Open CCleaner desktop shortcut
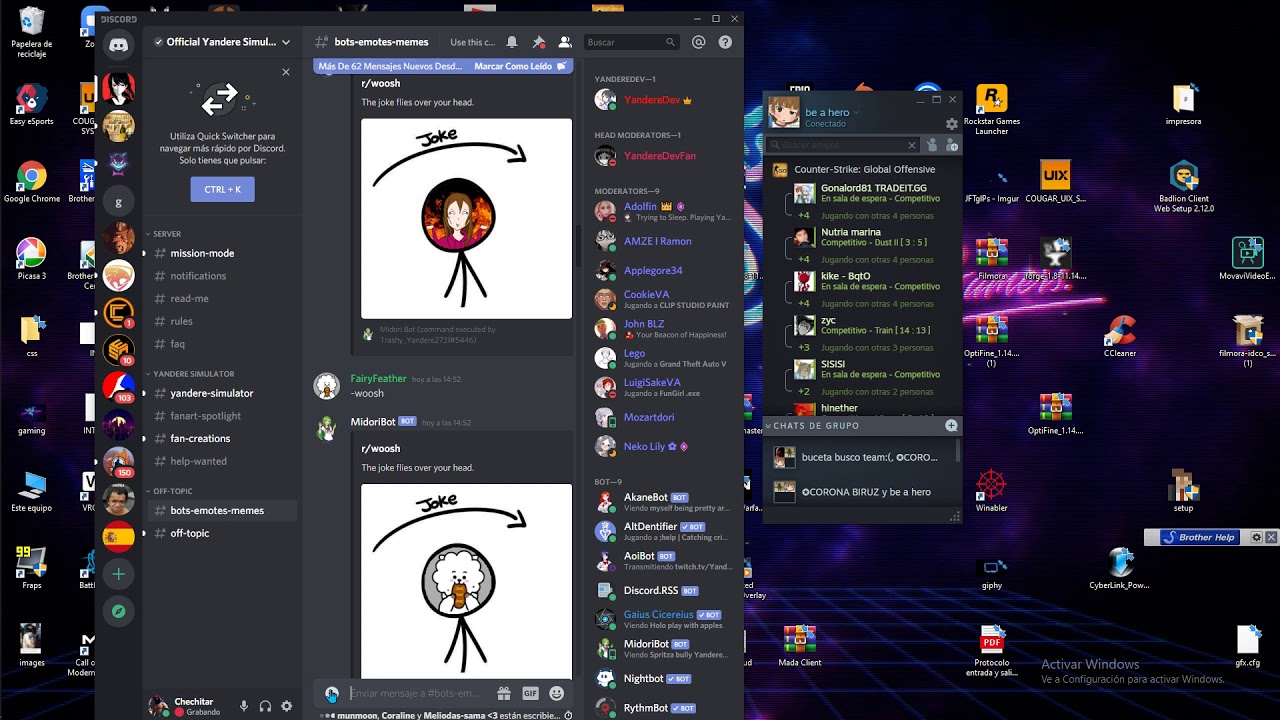1280x720 pixels. [x=1120, y=337]
